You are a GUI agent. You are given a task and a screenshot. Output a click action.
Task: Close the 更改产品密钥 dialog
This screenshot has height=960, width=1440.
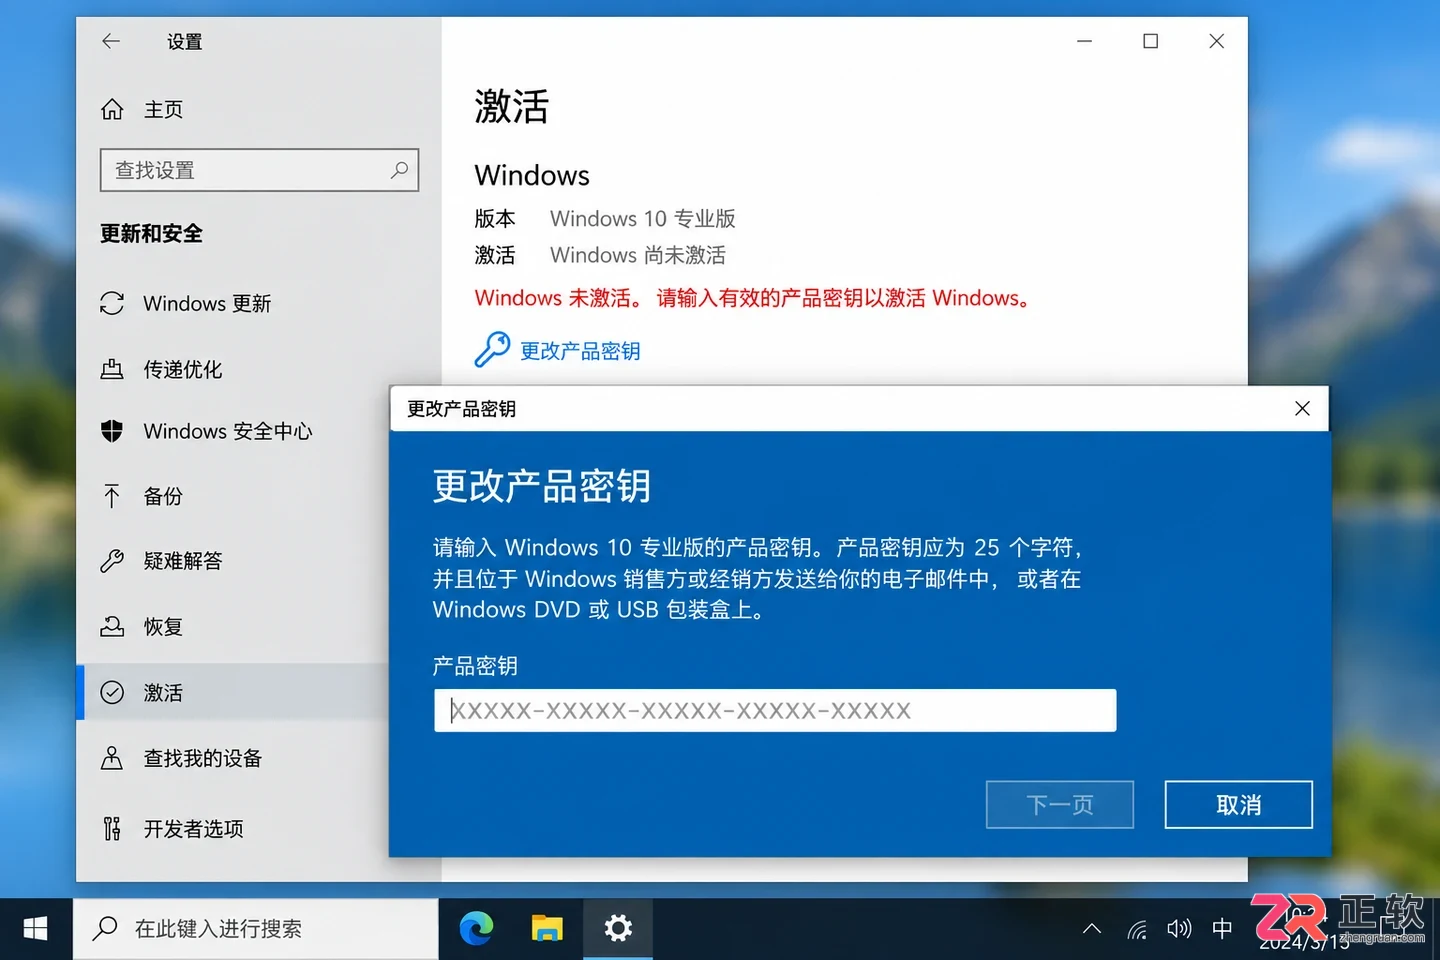pyautogui.click(x=1302, y=408)
